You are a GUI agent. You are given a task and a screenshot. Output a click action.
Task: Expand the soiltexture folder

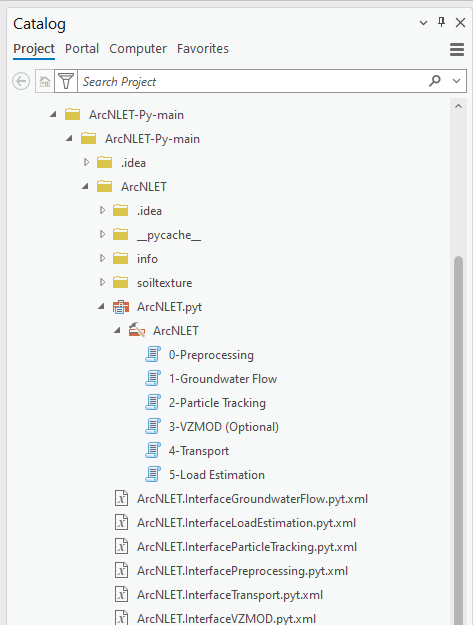coord(102,282)
